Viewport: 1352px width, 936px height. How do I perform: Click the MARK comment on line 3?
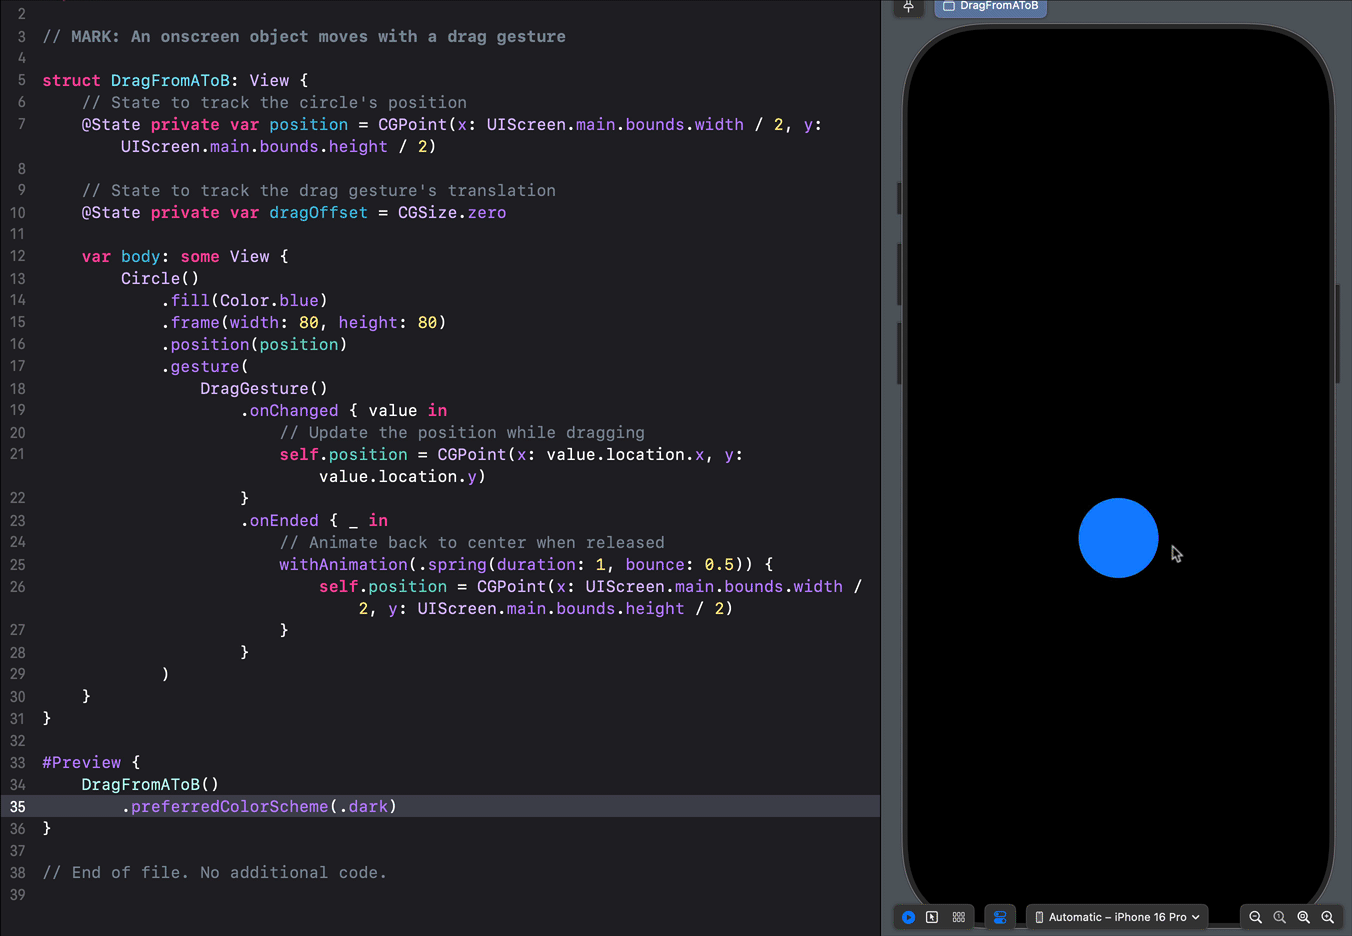(304, 37)
